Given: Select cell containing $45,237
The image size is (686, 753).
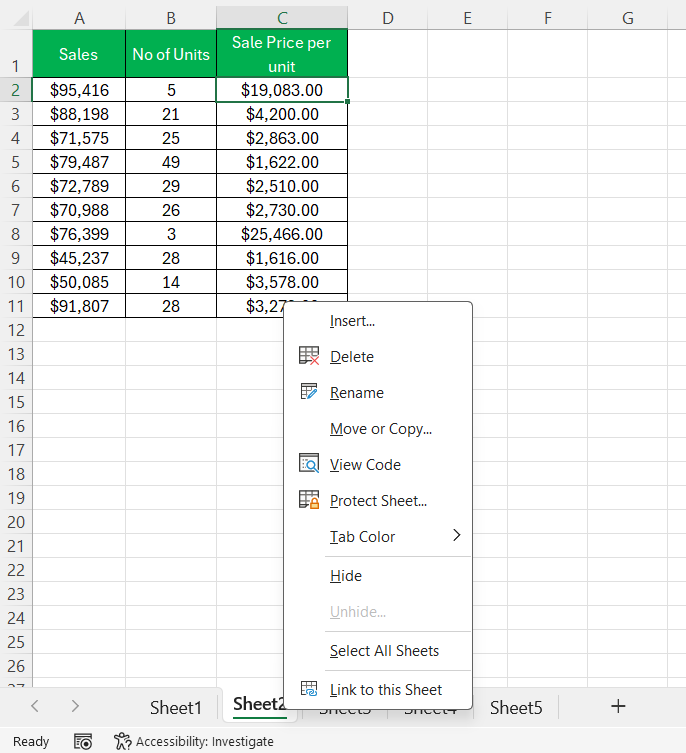Looking at the screenshot, I should [79, 258].
